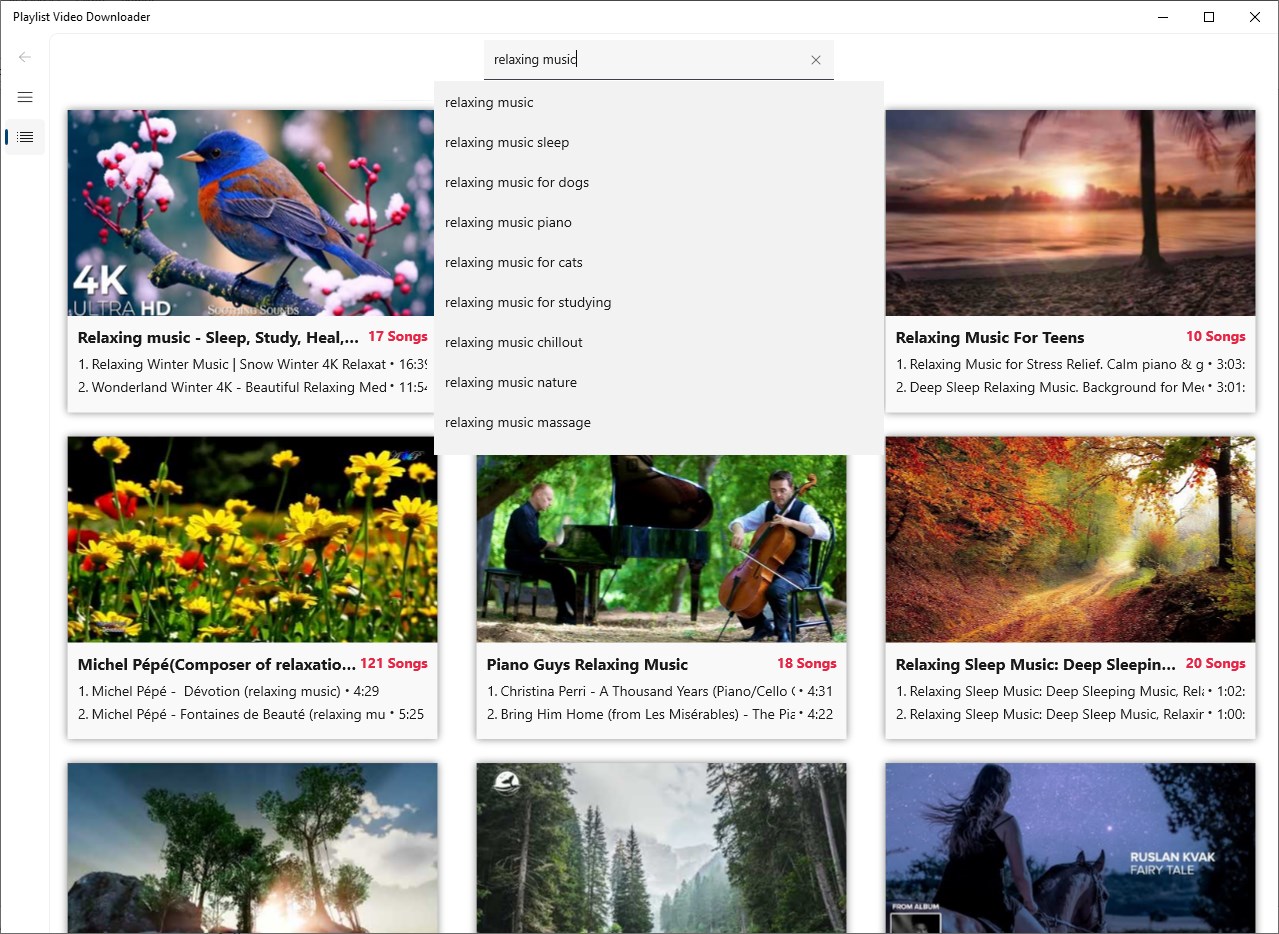Click 'Relaxing music - Sleep, Study, Heal' title
Viewport: 1279px width, 934px height.
coord(218,337)
